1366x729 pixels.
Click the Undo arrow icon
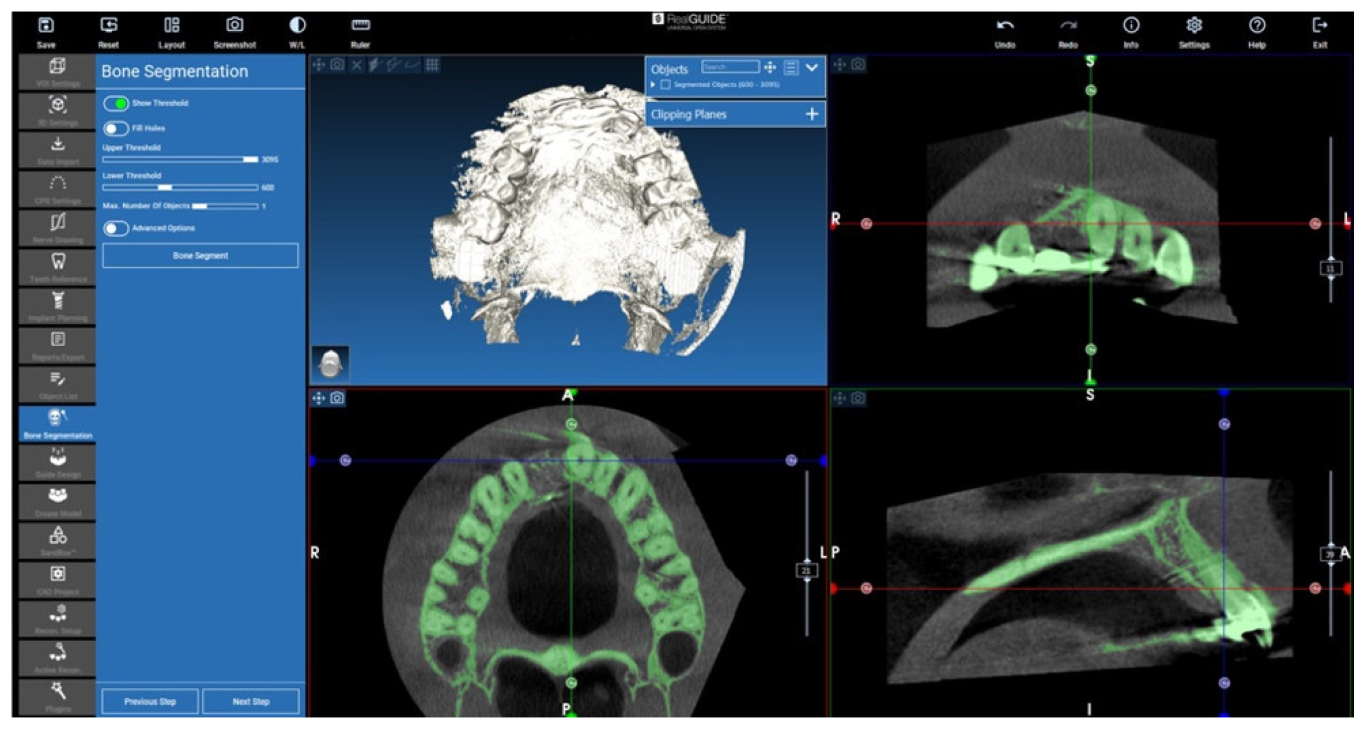[1005, 26]
